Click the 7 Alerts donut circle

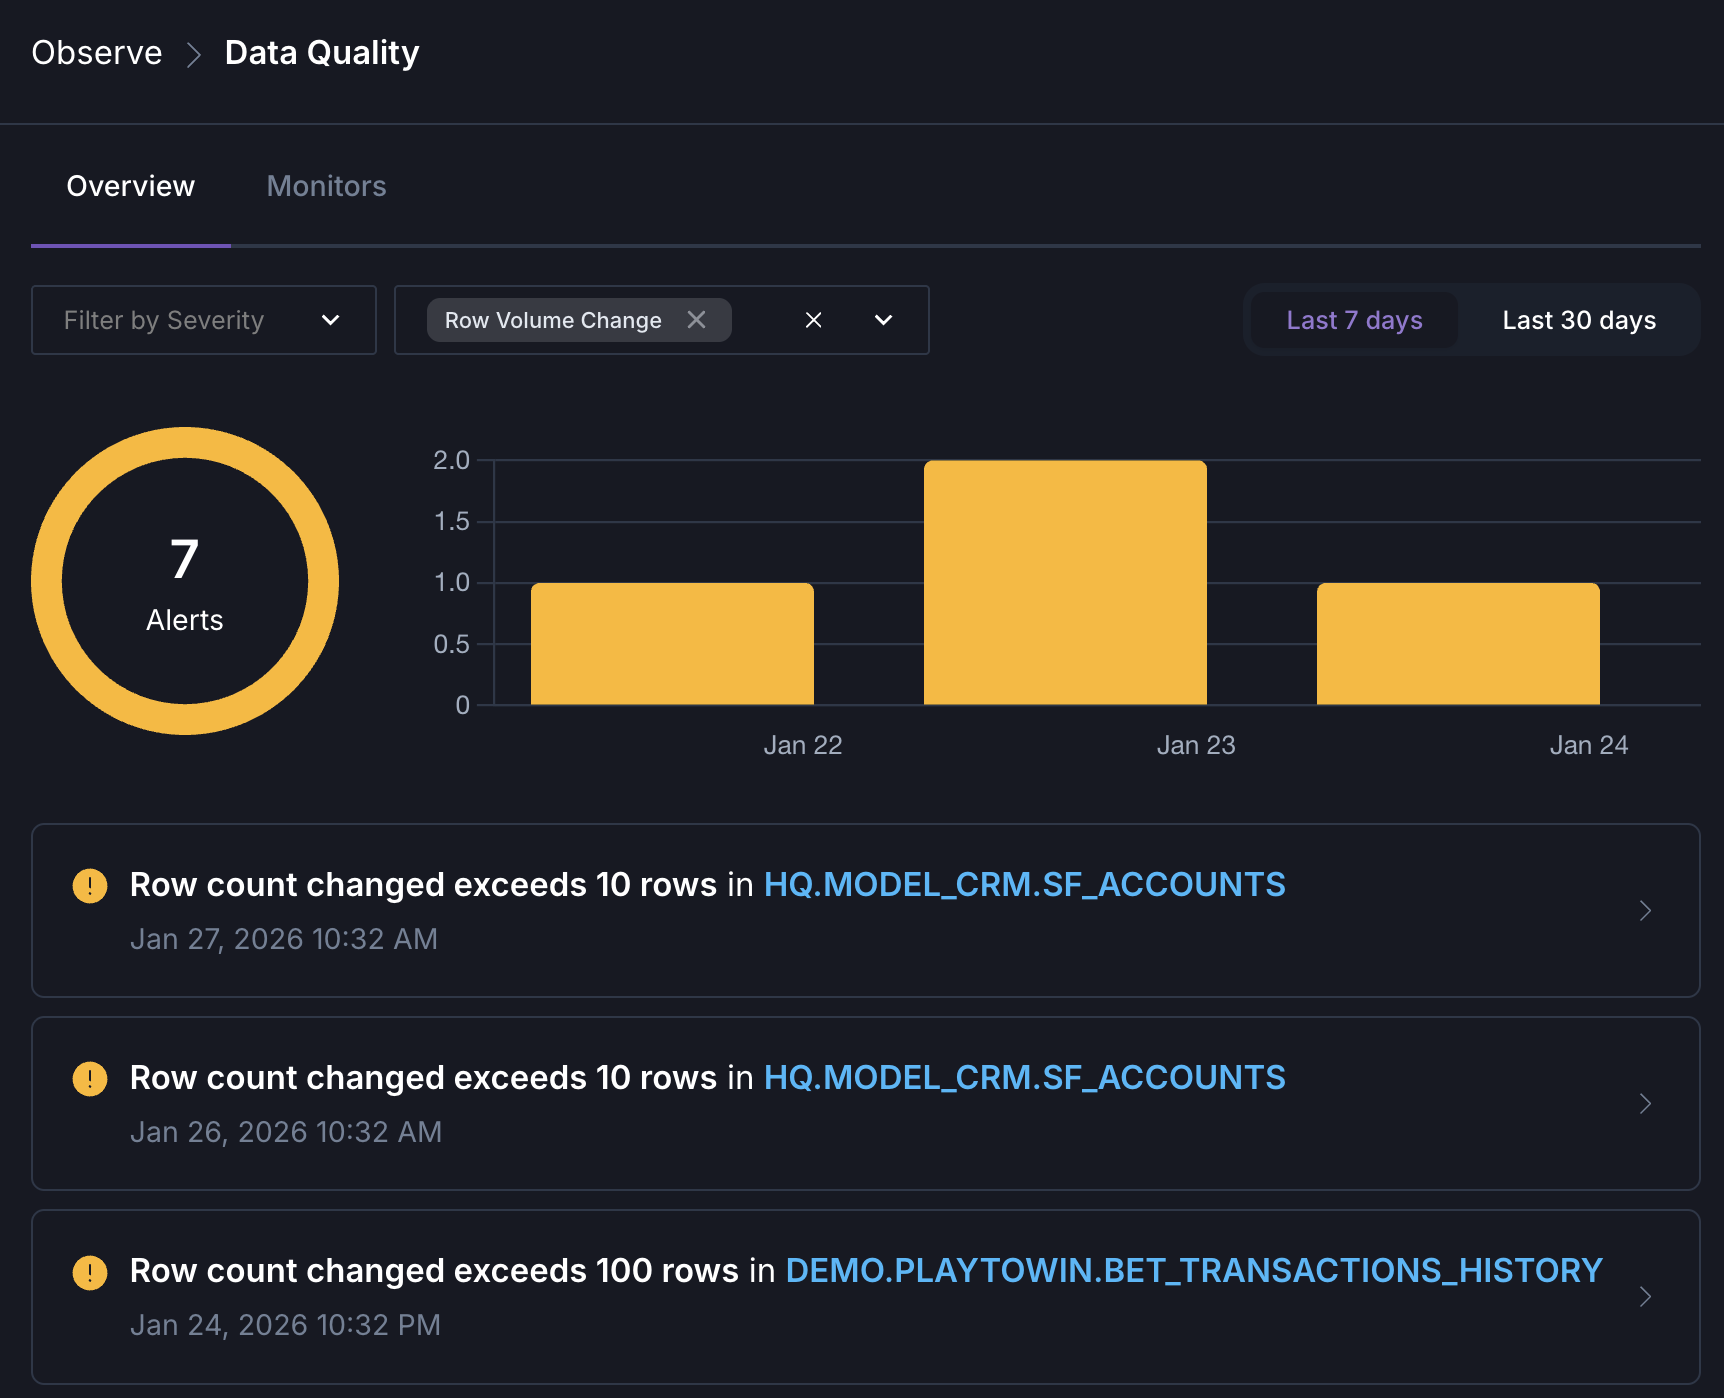pyautogui.click(x=185, y=580)
